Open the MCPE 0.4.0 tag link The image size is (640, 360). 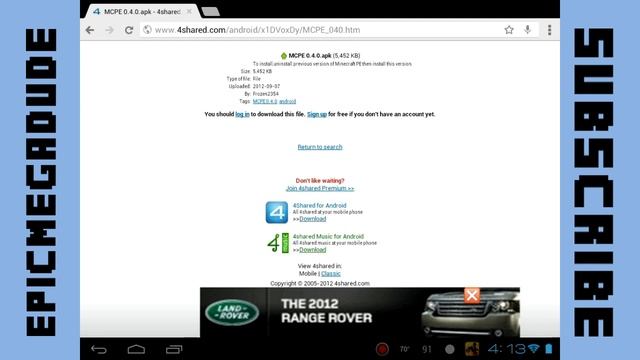tap(265, 101)
